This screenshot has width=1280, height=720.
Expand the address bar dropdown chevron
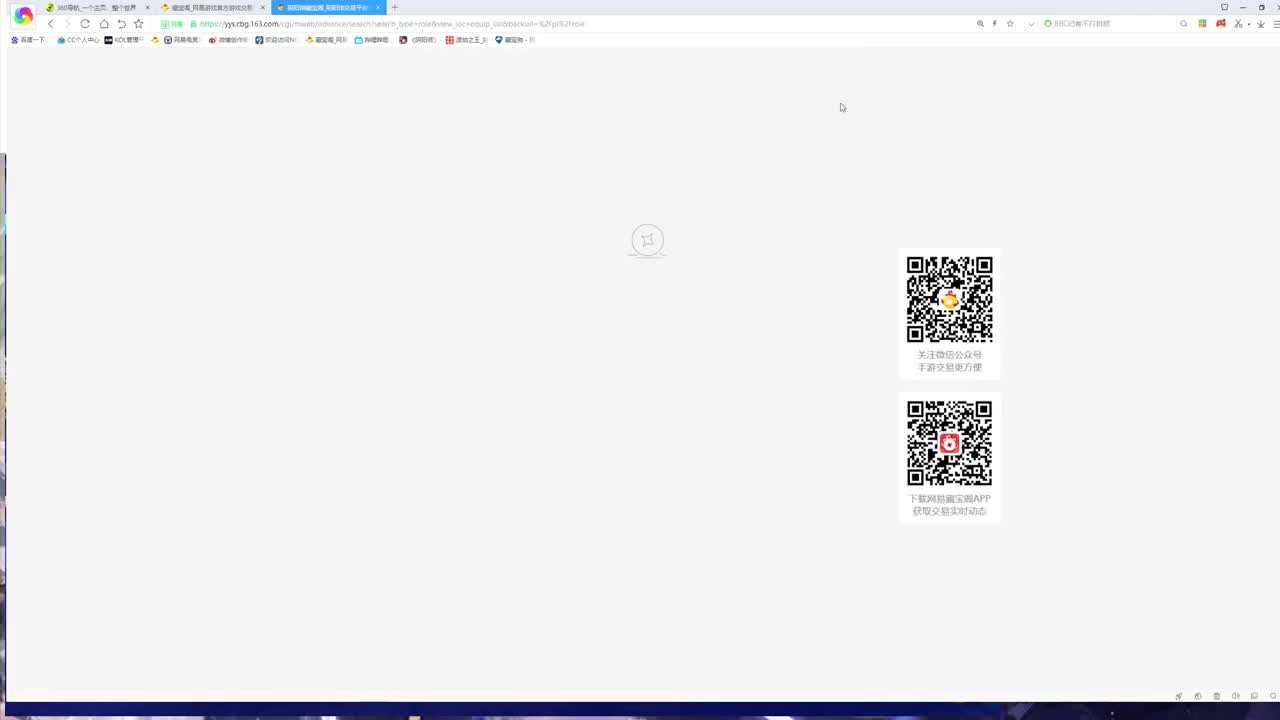(1031, 24)
